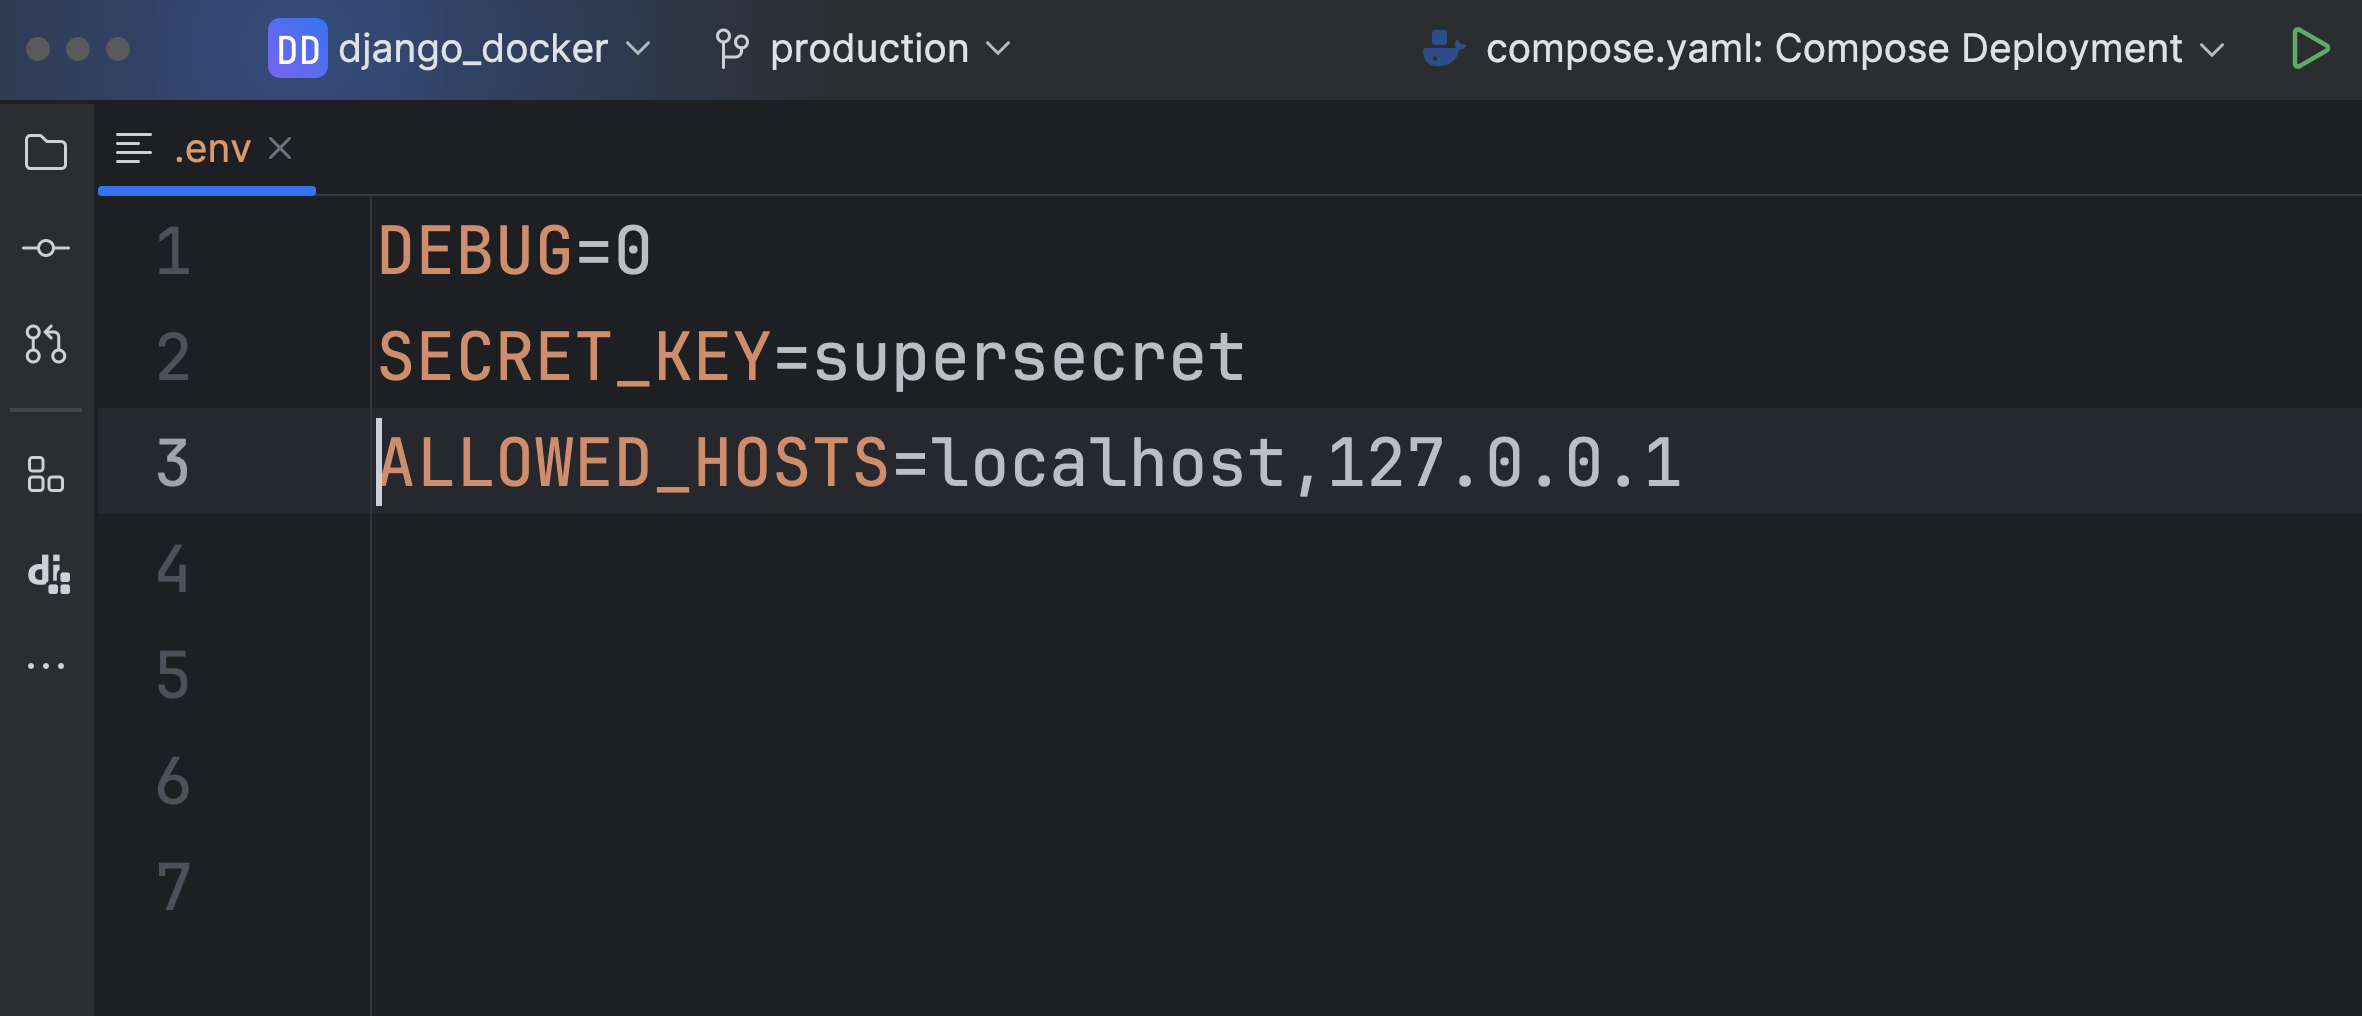Open the Project folder tool window
This screenshot has height=1016, width=2362.
coord(46,152)
